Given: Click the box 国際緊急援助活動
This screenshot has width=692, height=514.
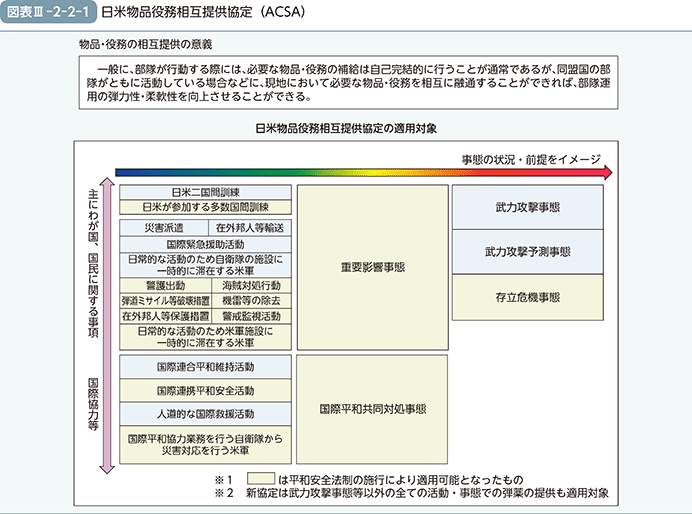Looking at the screenshot, I should click(205, 244).
